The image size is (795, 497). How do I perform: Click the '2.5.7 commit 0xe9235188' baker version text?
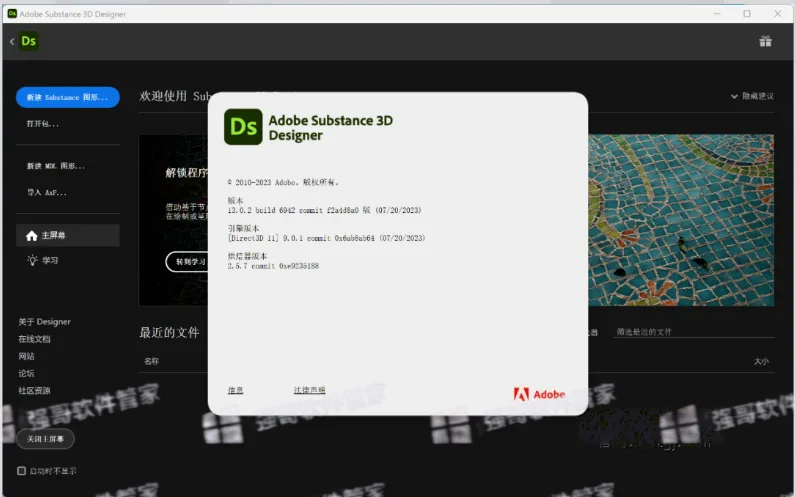[273, 266]
